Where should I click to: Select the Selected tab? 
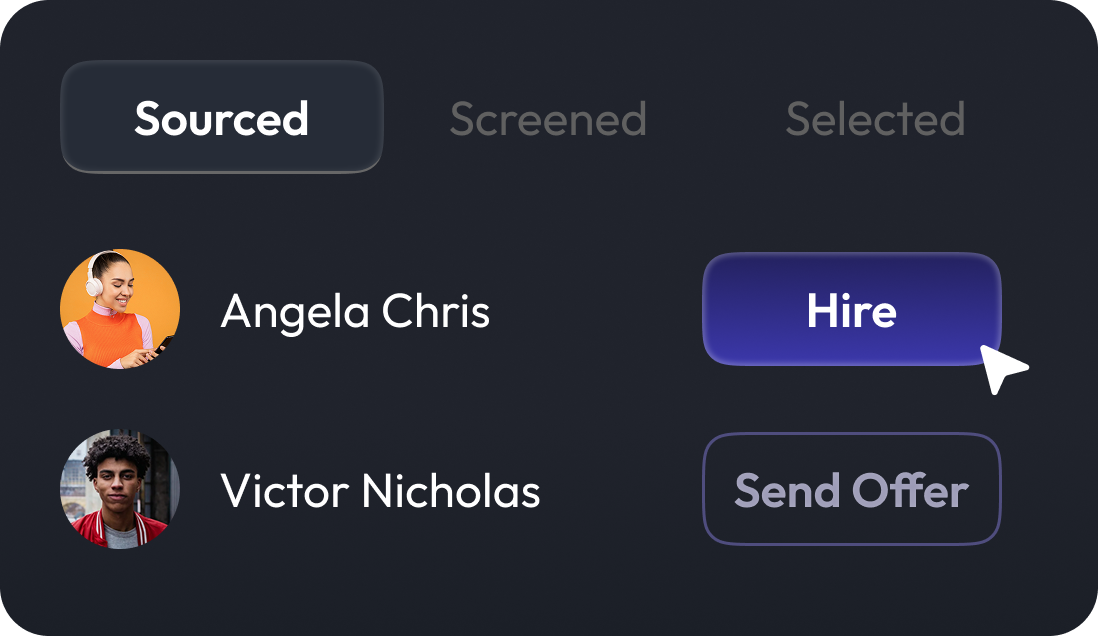click(x=875, y=119)
